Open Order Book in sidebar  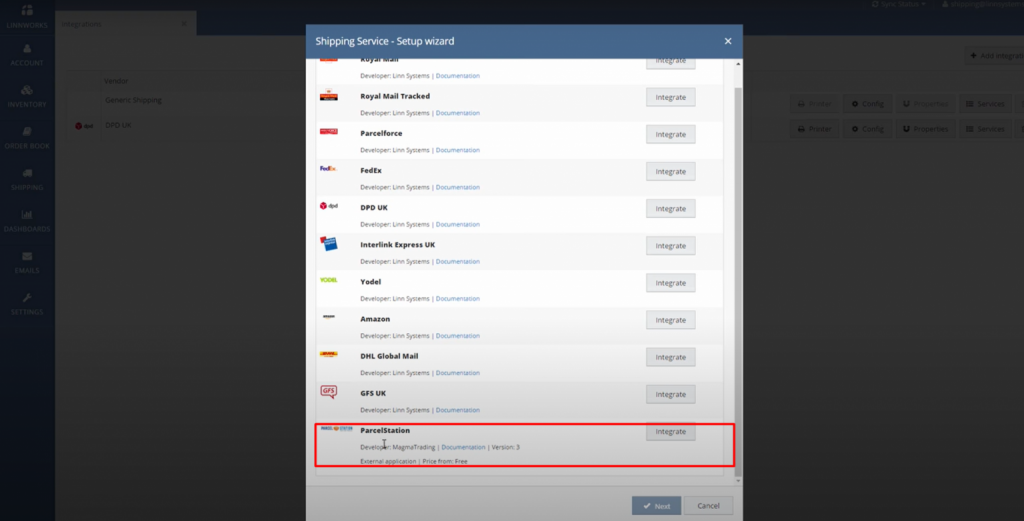pos(27,138)
